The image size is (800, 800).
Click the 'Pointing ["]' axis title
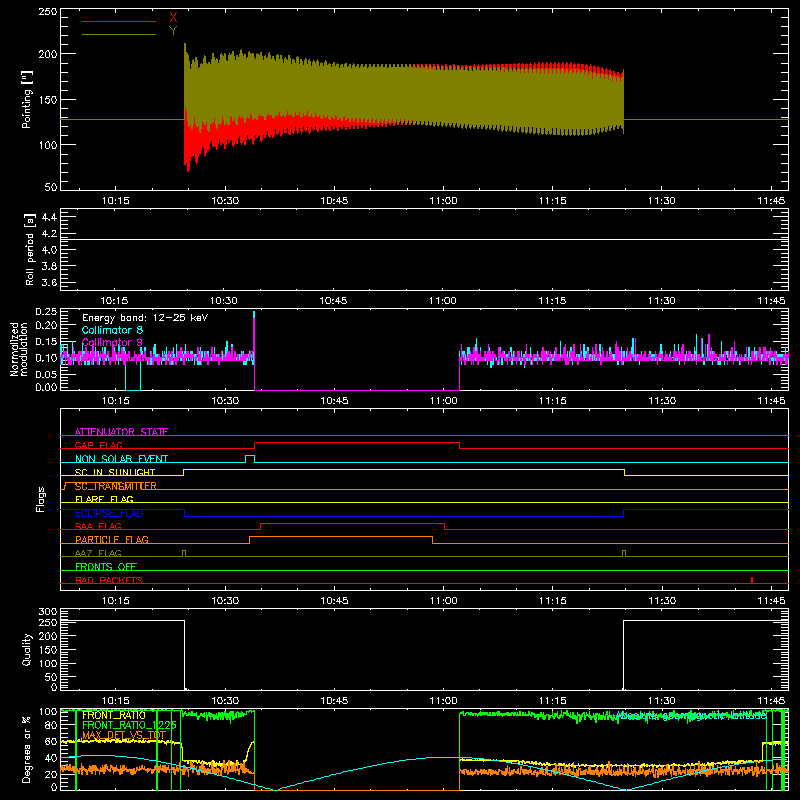27,100
